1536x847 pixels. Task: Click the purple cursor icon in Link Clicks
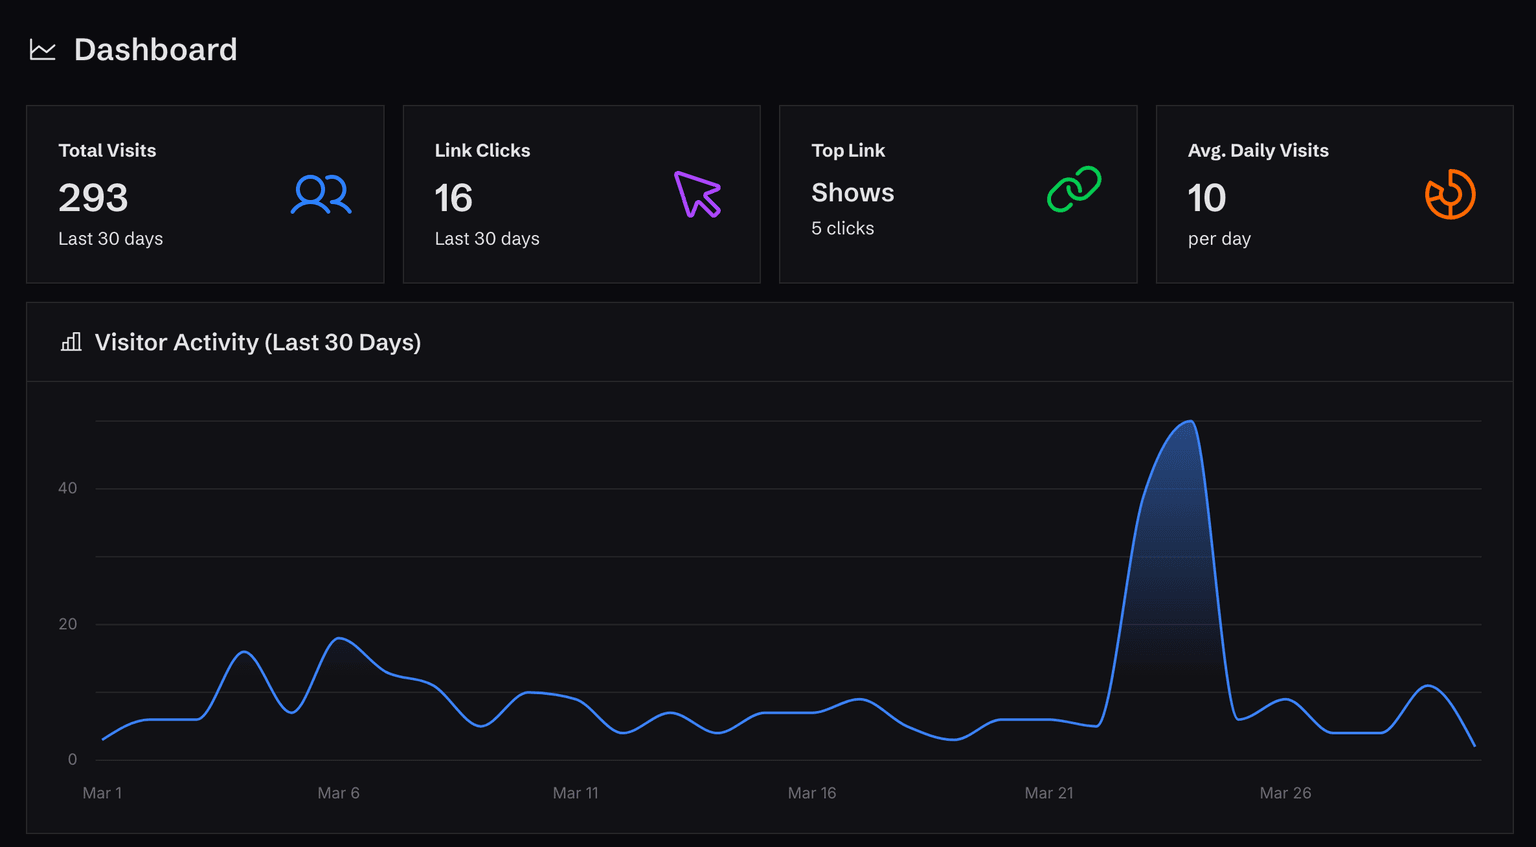pos(697,194)
